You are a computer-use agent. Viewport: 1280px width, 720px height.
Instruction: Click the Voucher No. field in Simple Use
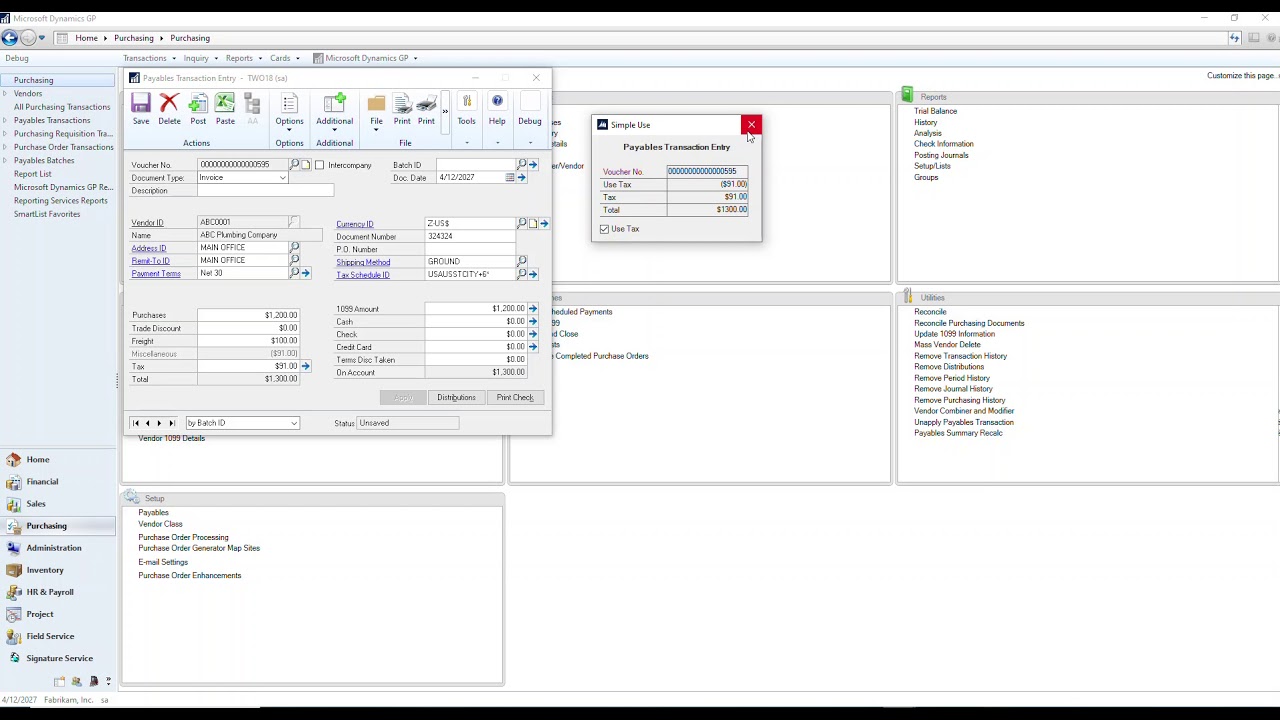click(x=707, y=172)
